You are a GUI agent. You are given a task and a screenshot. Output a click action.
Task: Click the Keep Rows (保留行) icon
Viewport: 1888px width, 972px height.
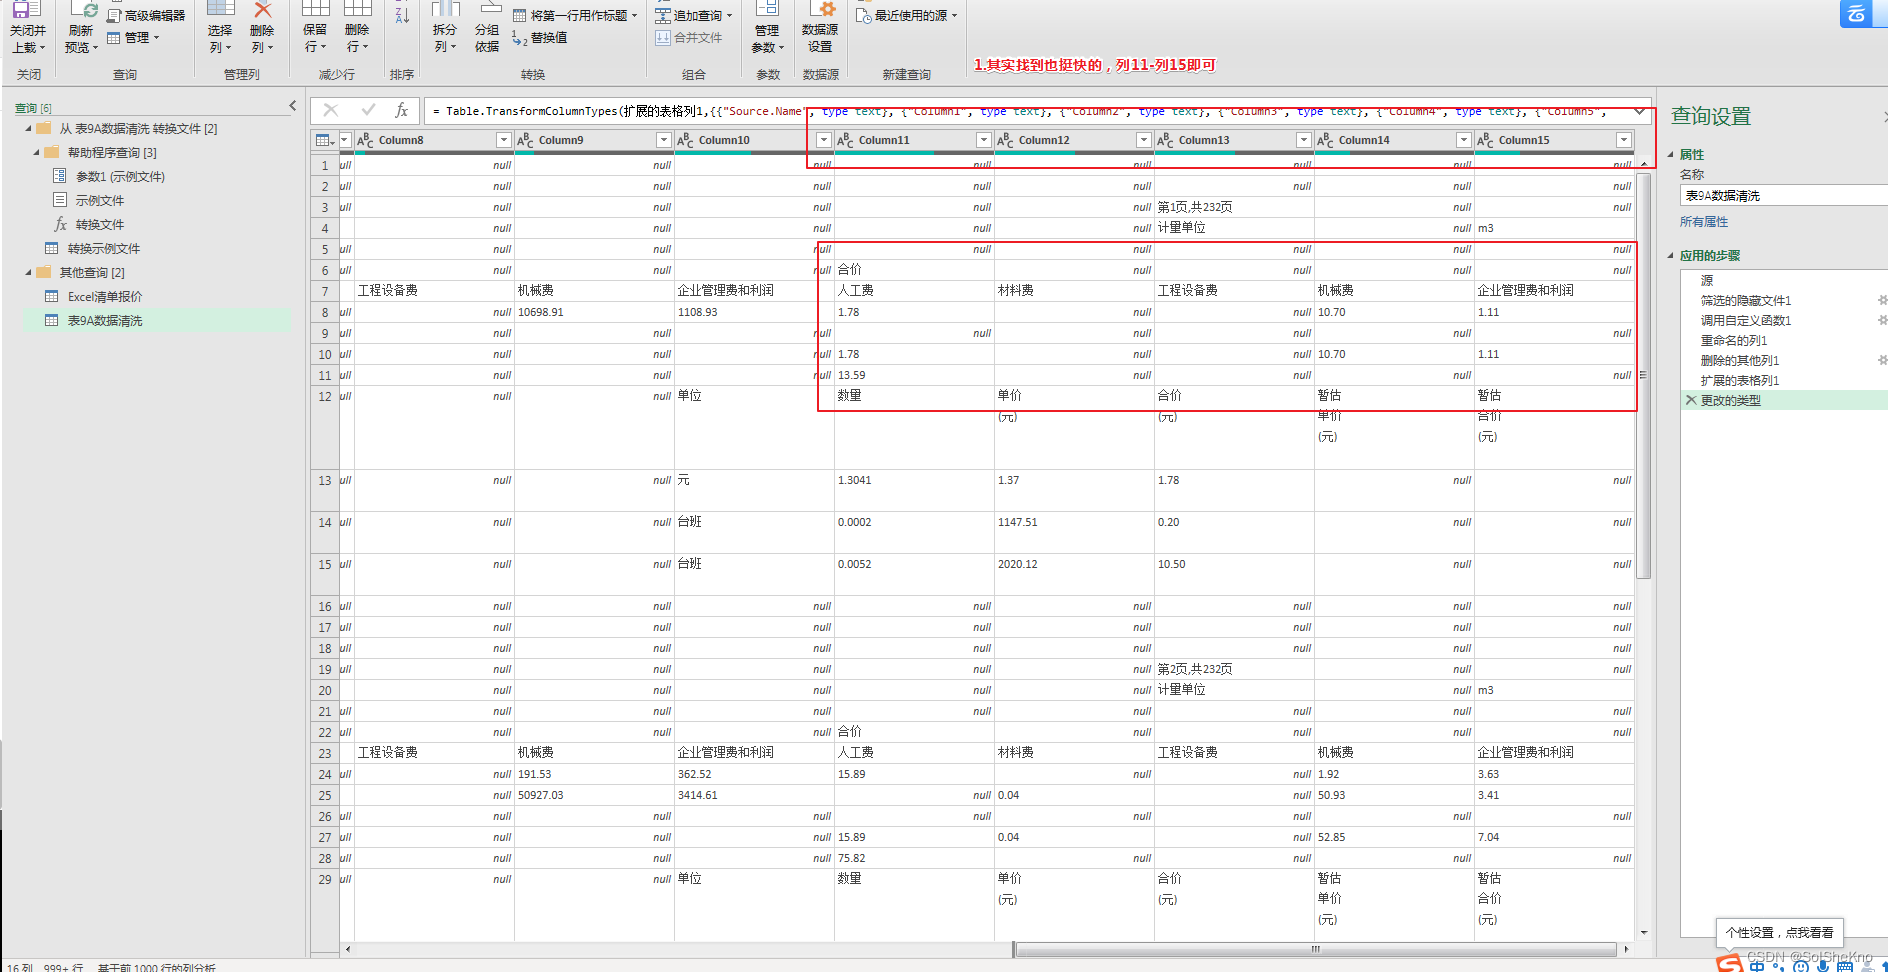tap(315, 9)
